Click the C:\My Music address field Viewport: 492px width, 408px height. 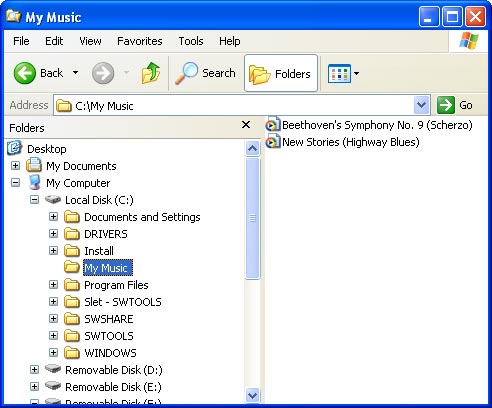click(x=233, y=106)
